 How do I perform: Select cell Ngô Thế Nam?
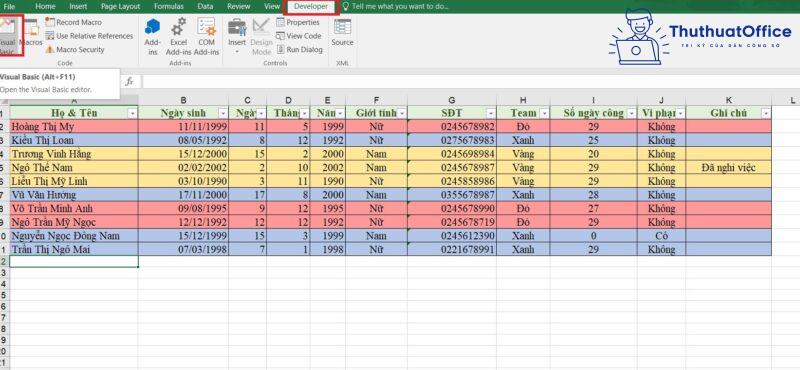(74, 167)
